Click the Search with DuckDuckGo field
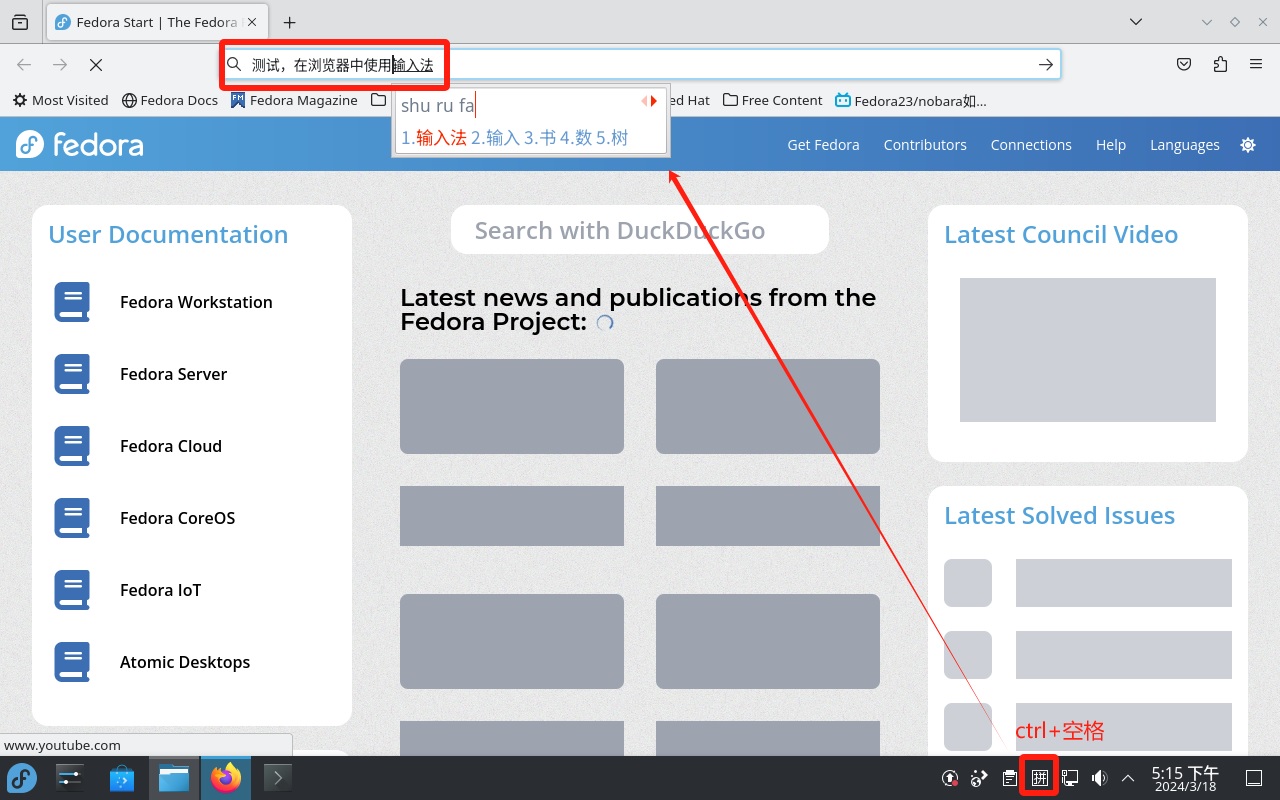The height and width of the screenshot is (800, 1280). tap(640, 231)
